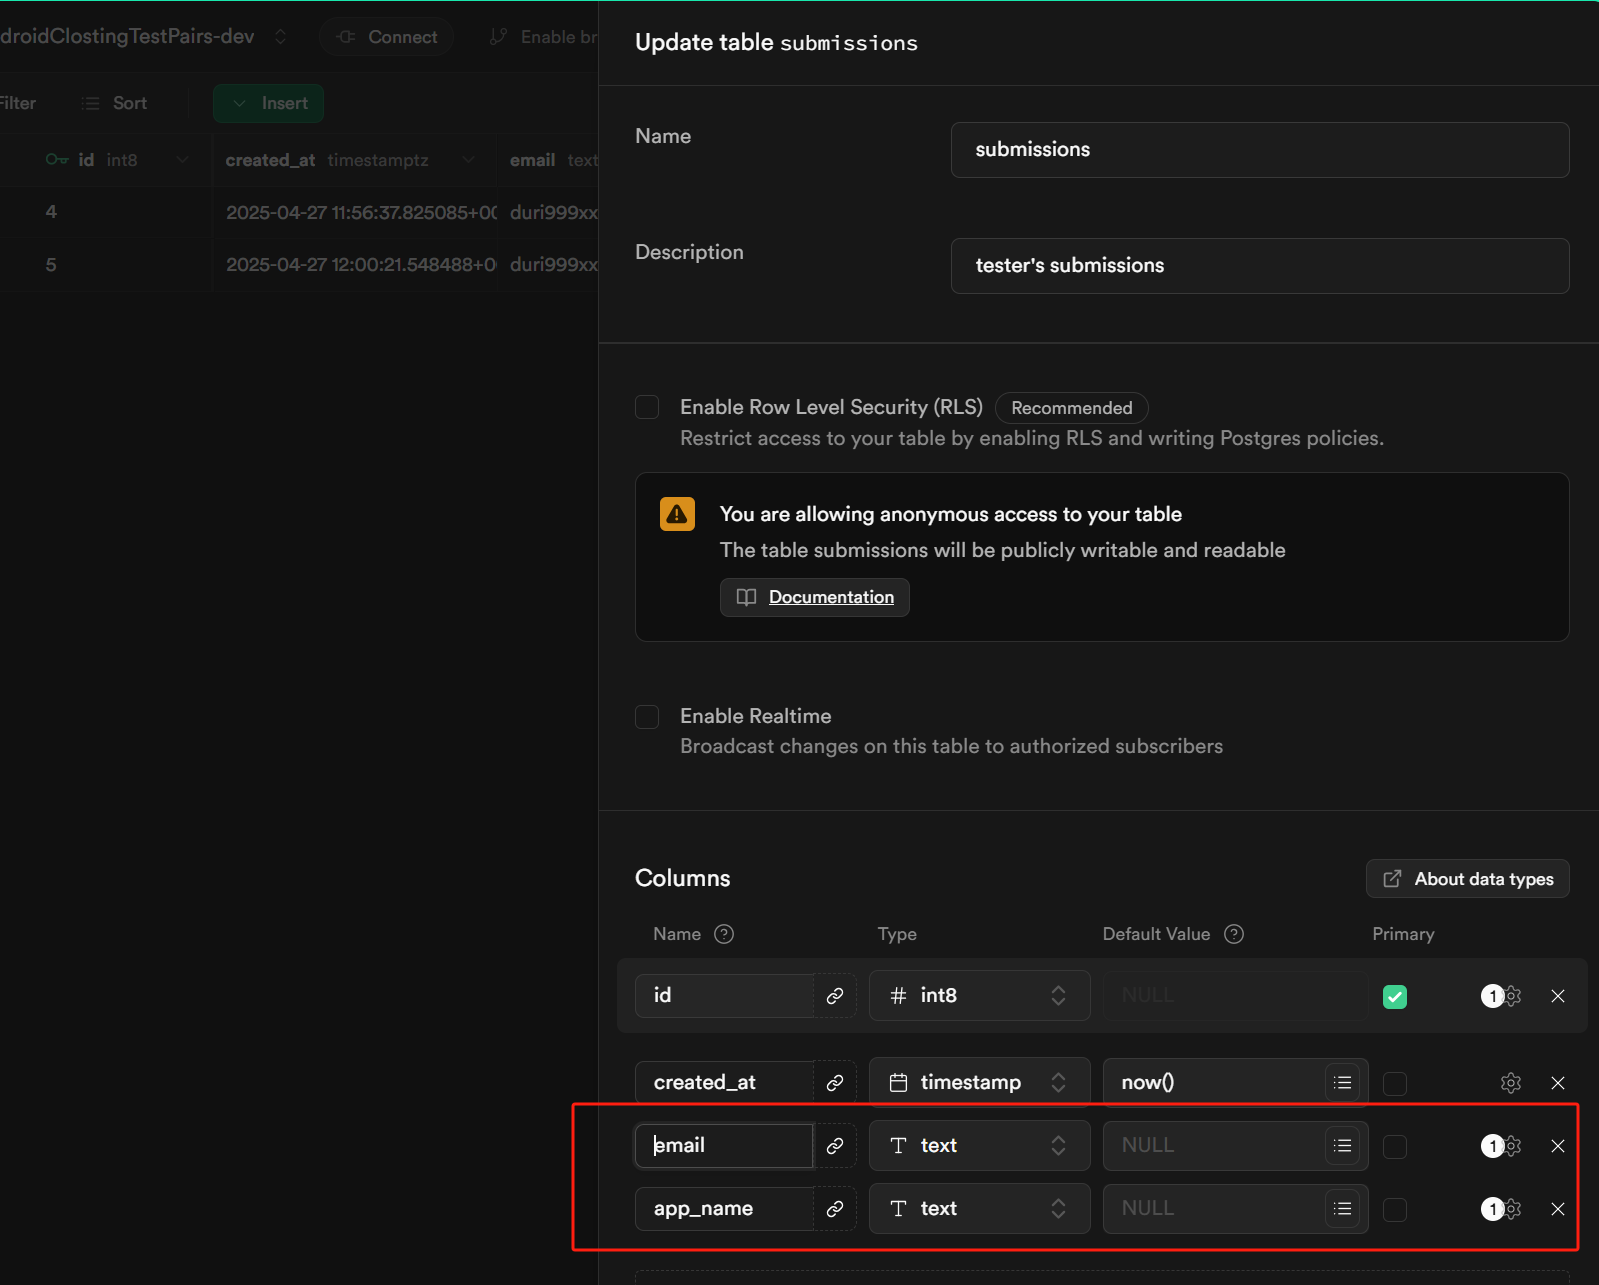
Task: Open default value suggestions for created_at
Action: (x=1342, y=1083)
